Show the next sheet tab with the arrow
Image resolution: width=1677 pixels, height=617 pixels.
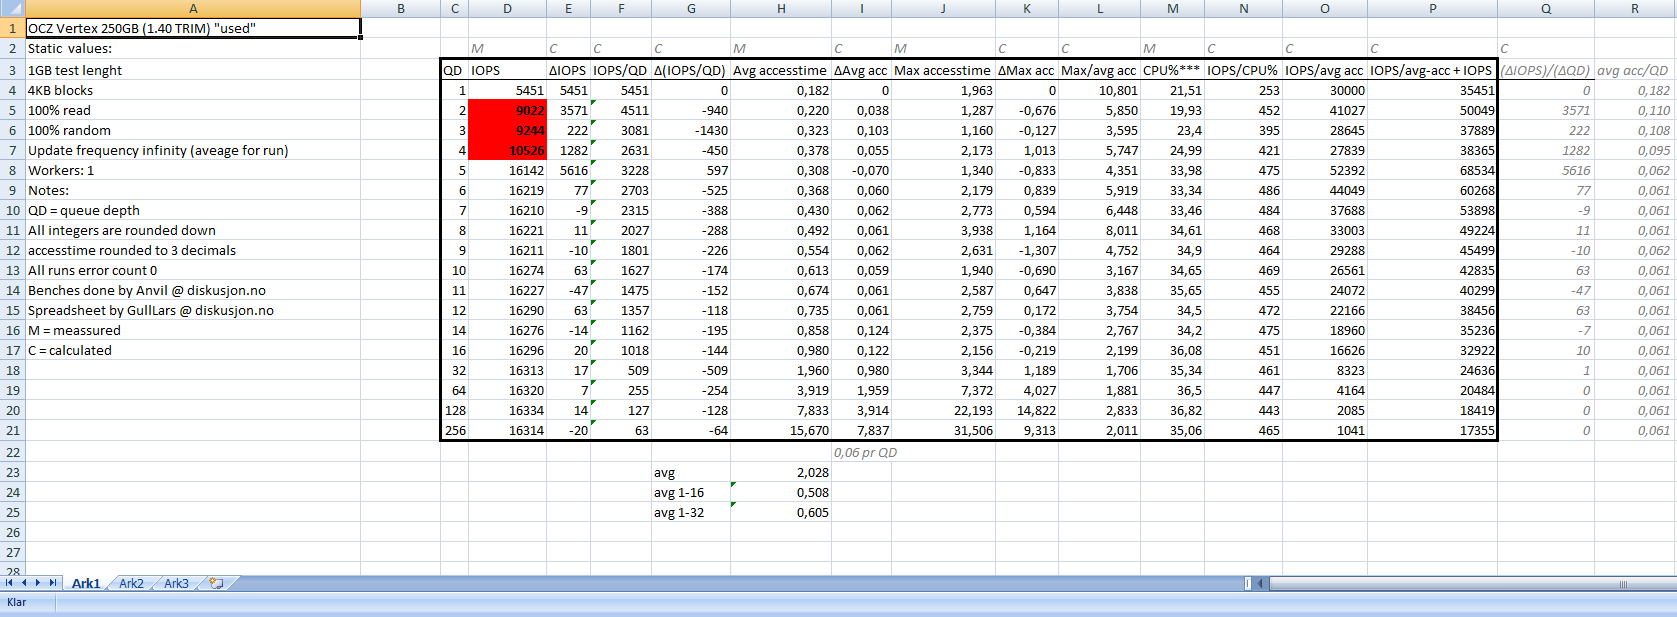(38, 583)
